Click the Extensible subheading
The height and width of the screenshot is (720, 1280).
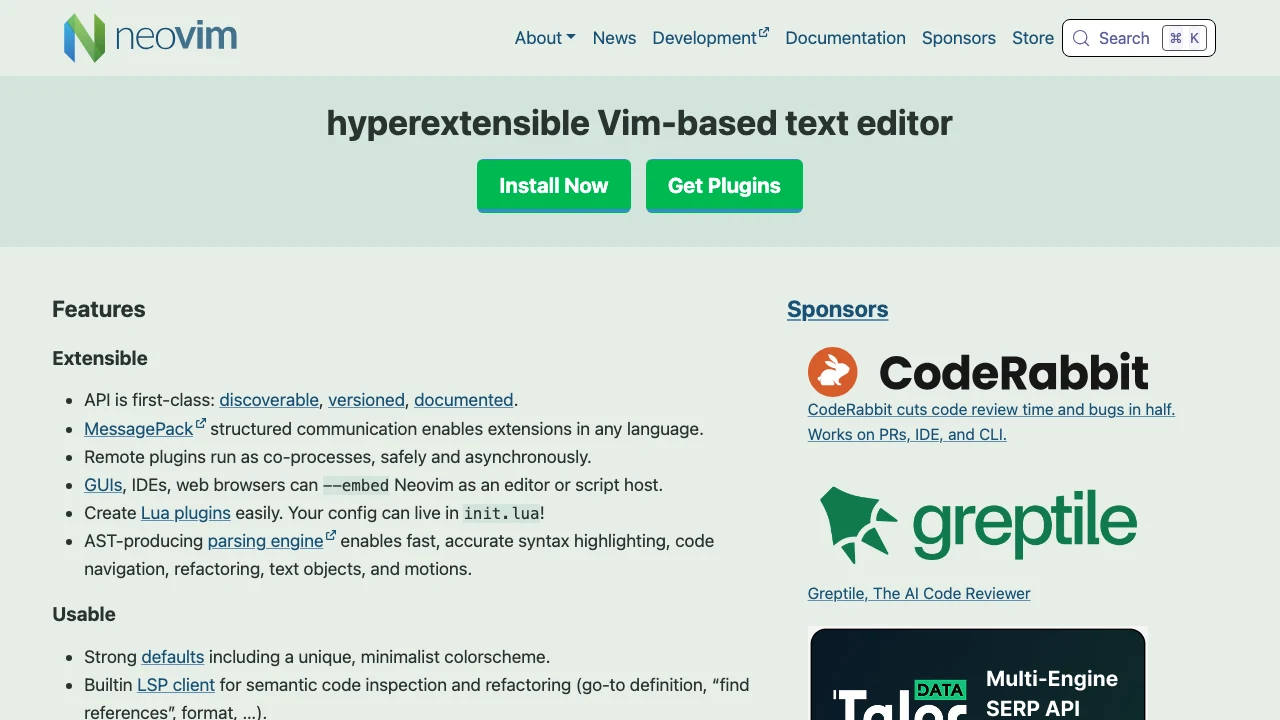click(x=100, y=358)
